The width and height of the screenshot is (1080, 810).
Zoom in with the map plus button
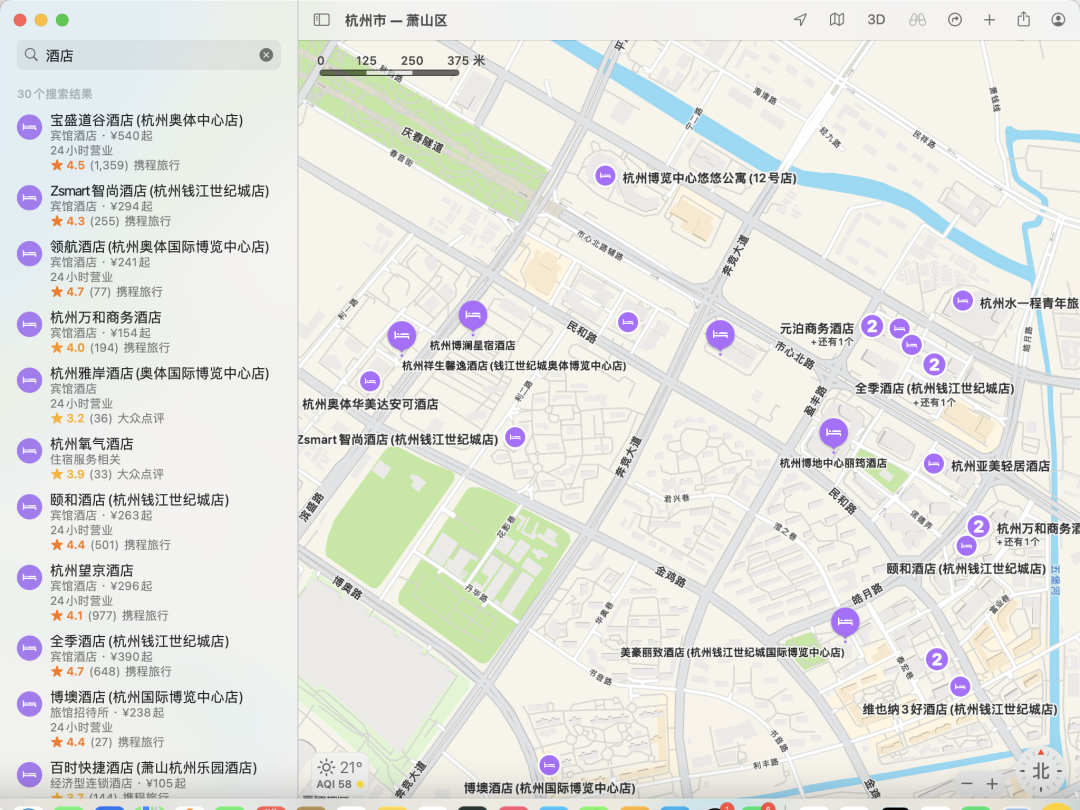tap(992, 784)
